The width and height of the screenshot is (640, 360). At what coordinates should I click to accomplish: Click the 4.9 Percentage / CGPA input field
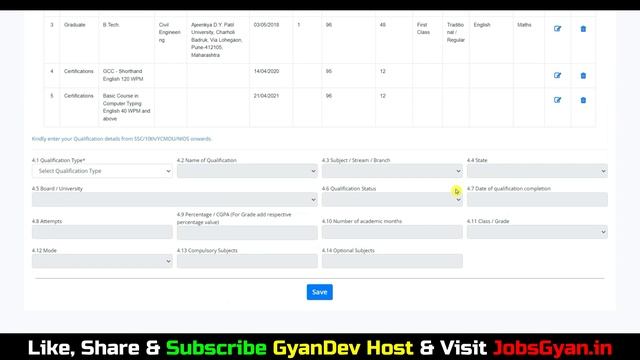tap(247, 232)
